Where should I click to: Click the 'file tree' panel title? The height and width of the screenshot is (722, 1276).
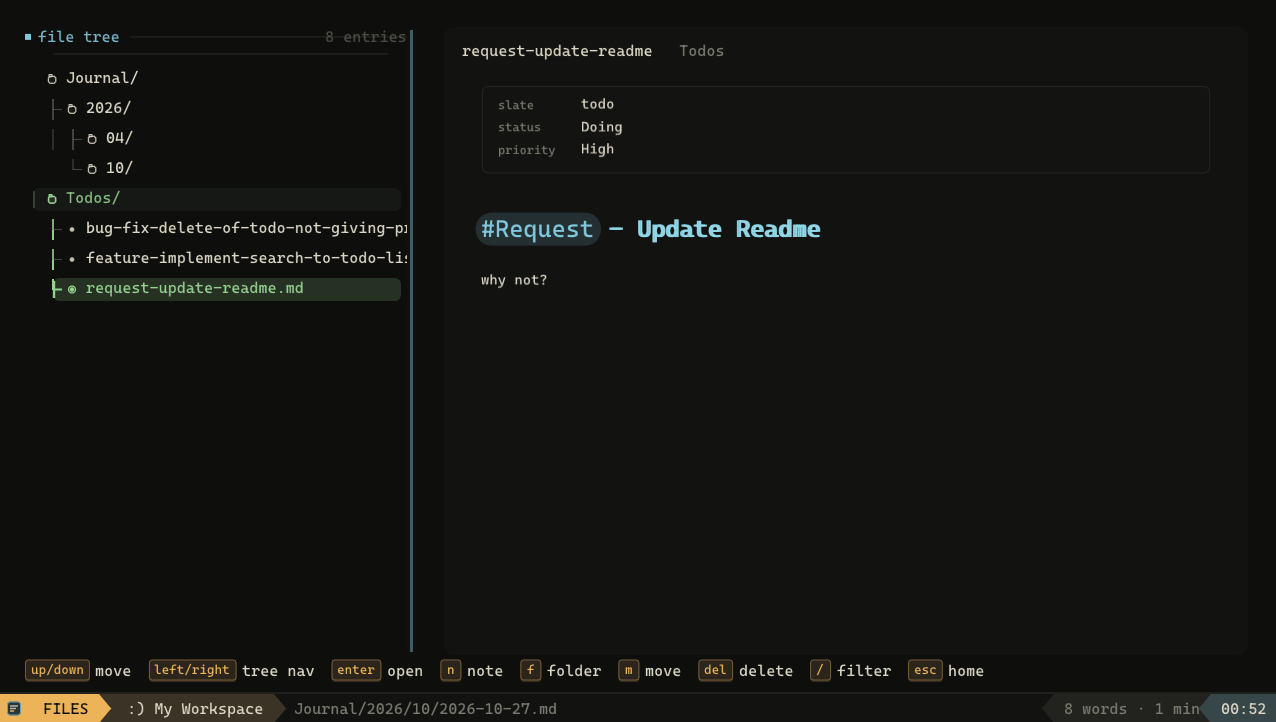[x=78, y=37]
